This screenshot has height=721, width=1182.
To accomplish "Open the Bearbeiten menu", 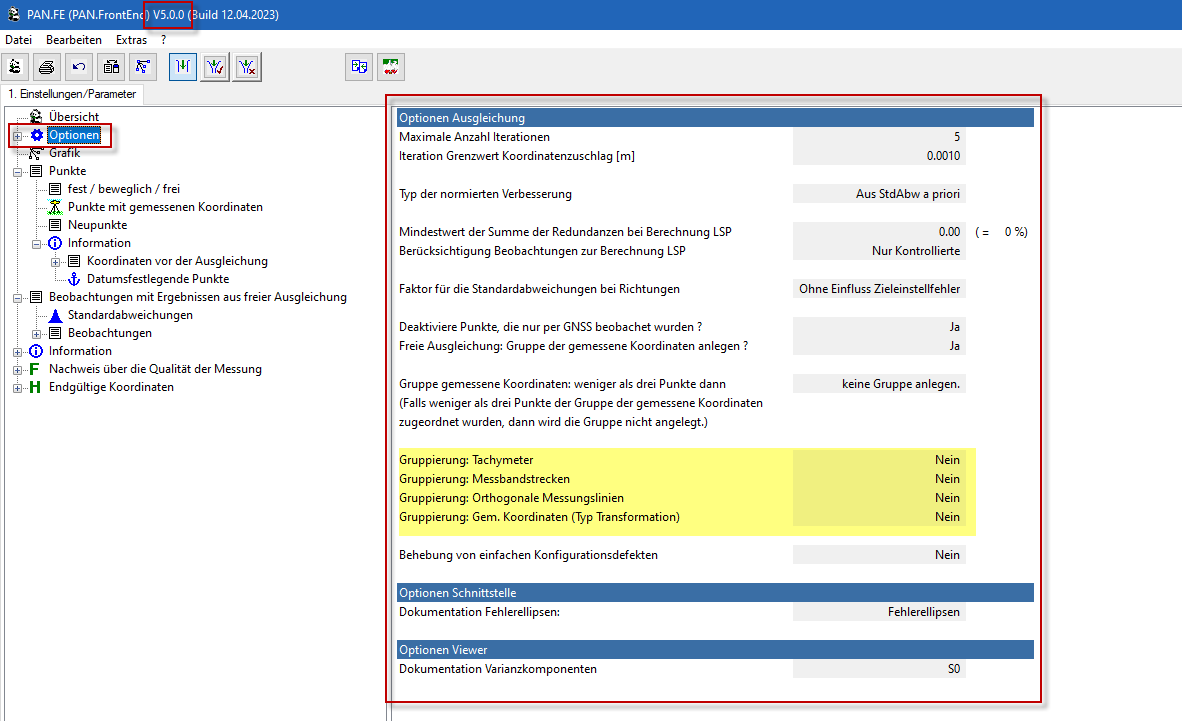I will coord(74,40).
